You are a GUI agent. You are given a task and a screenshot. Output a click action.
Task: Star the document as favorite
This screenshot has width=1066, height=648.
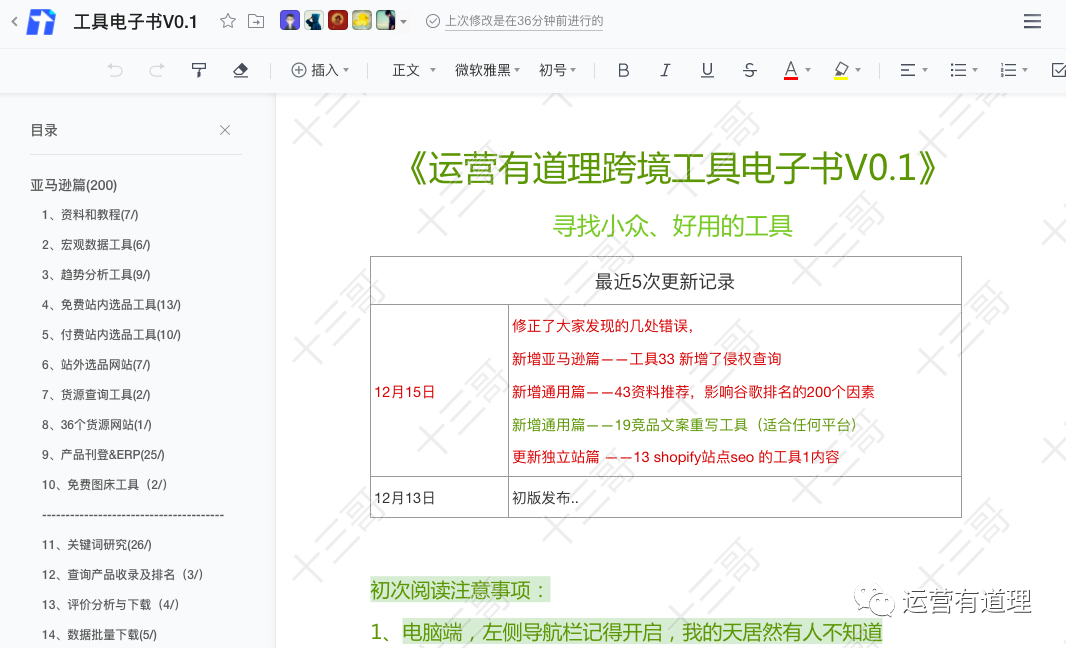pos(228,21)
